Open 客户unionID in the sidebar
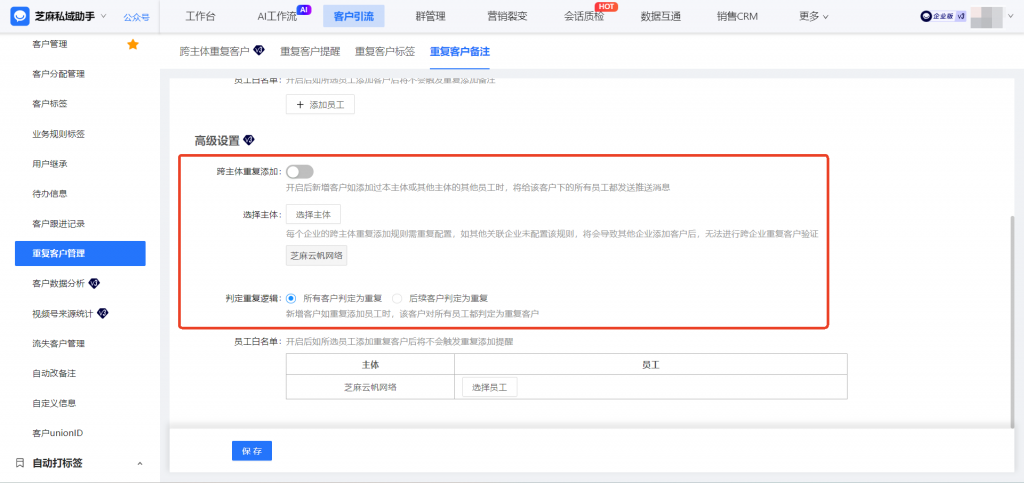 click(57, 433)
